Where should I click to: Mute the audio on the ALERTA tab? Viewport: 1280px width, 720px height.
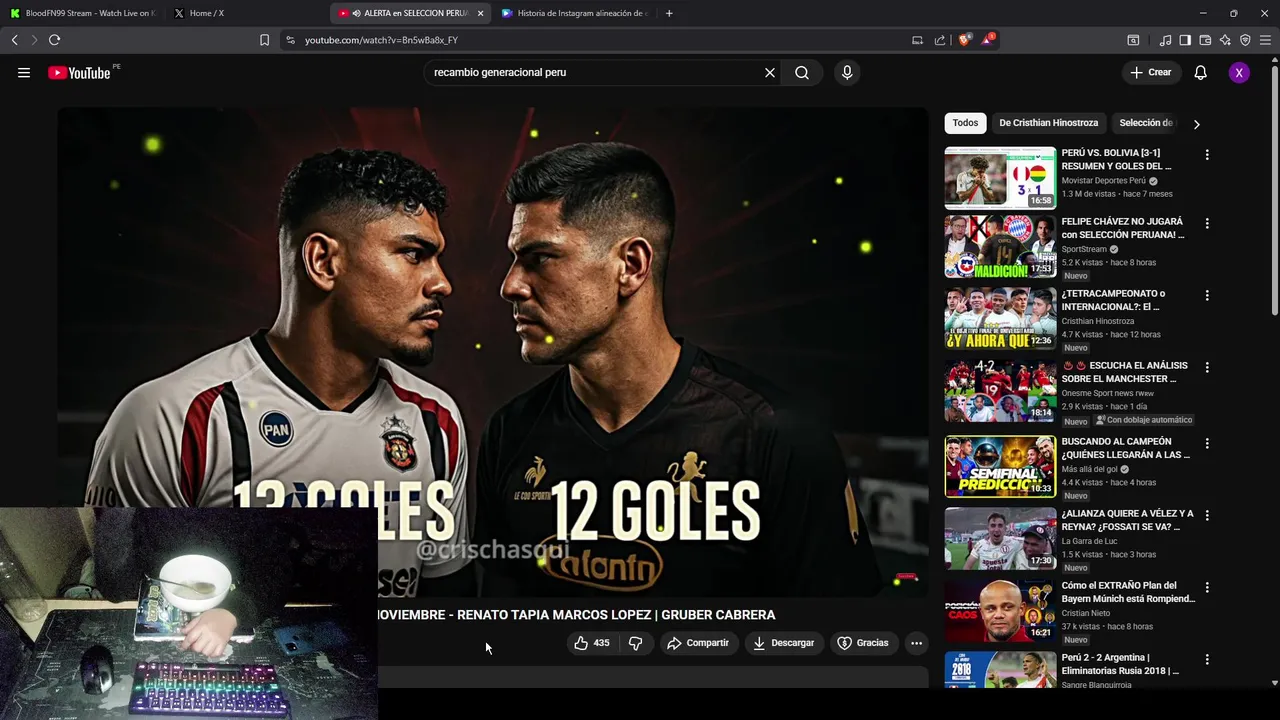point(357,13)
